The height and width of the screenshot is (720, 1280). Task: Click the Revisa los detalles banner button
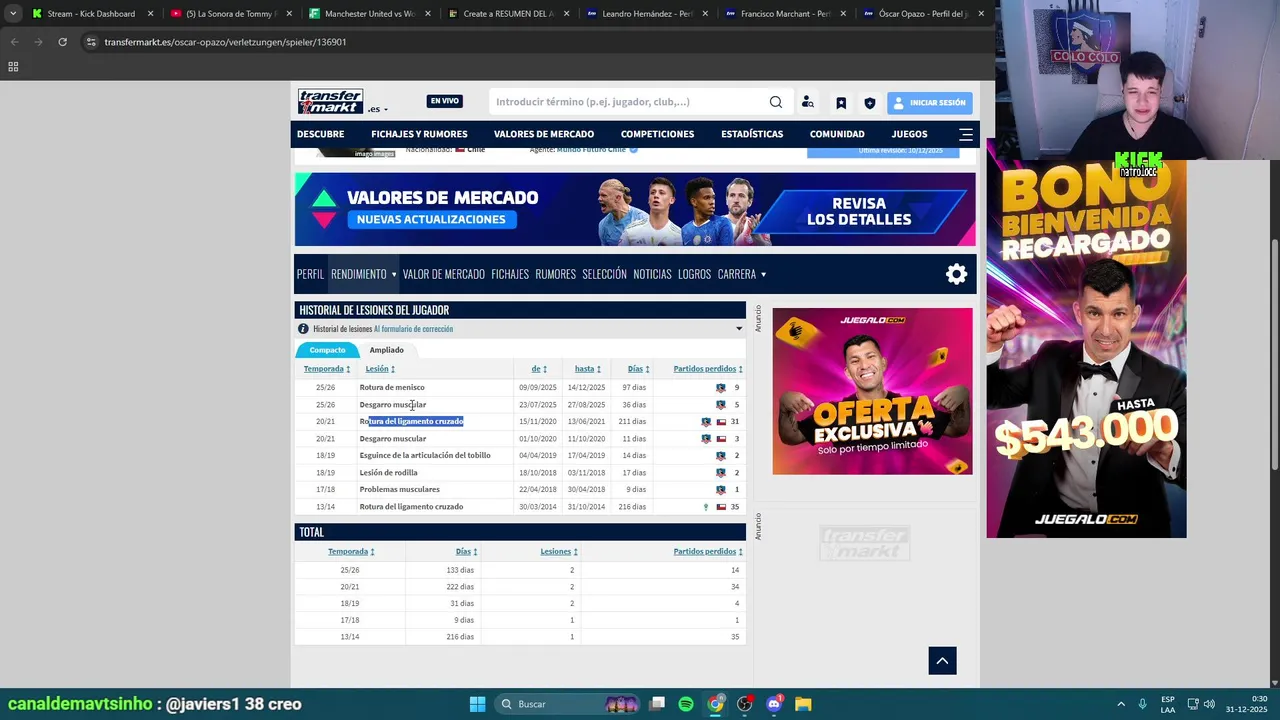point(859,211)
